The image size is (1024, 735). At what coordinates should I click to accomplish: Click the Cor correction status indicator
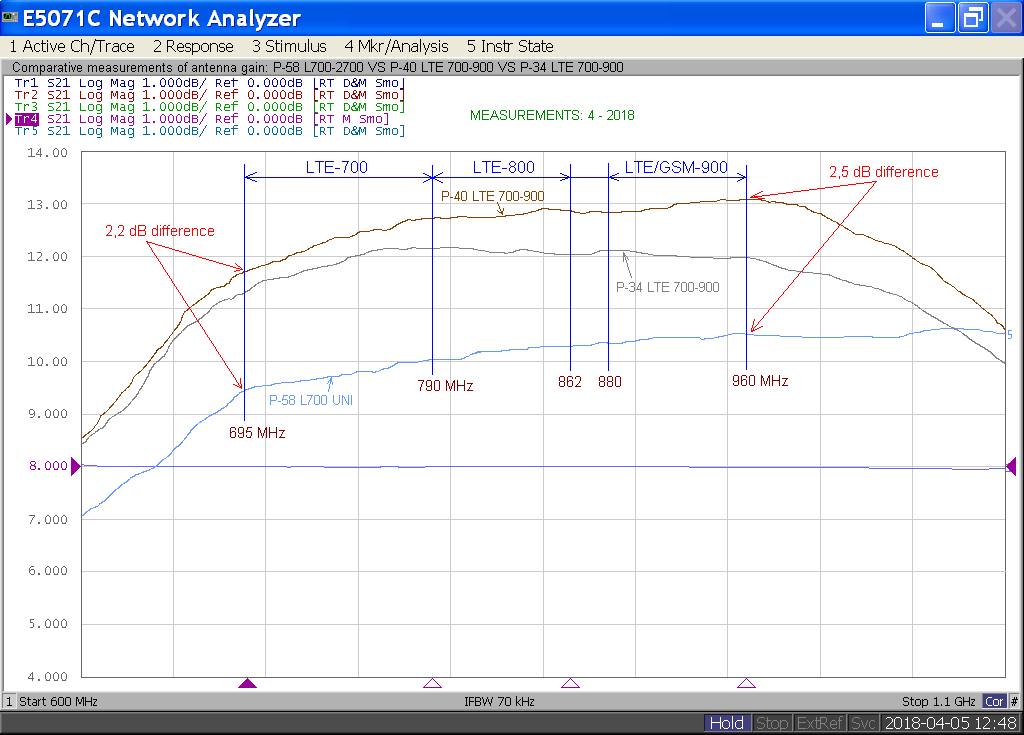[x=994, y=701]
